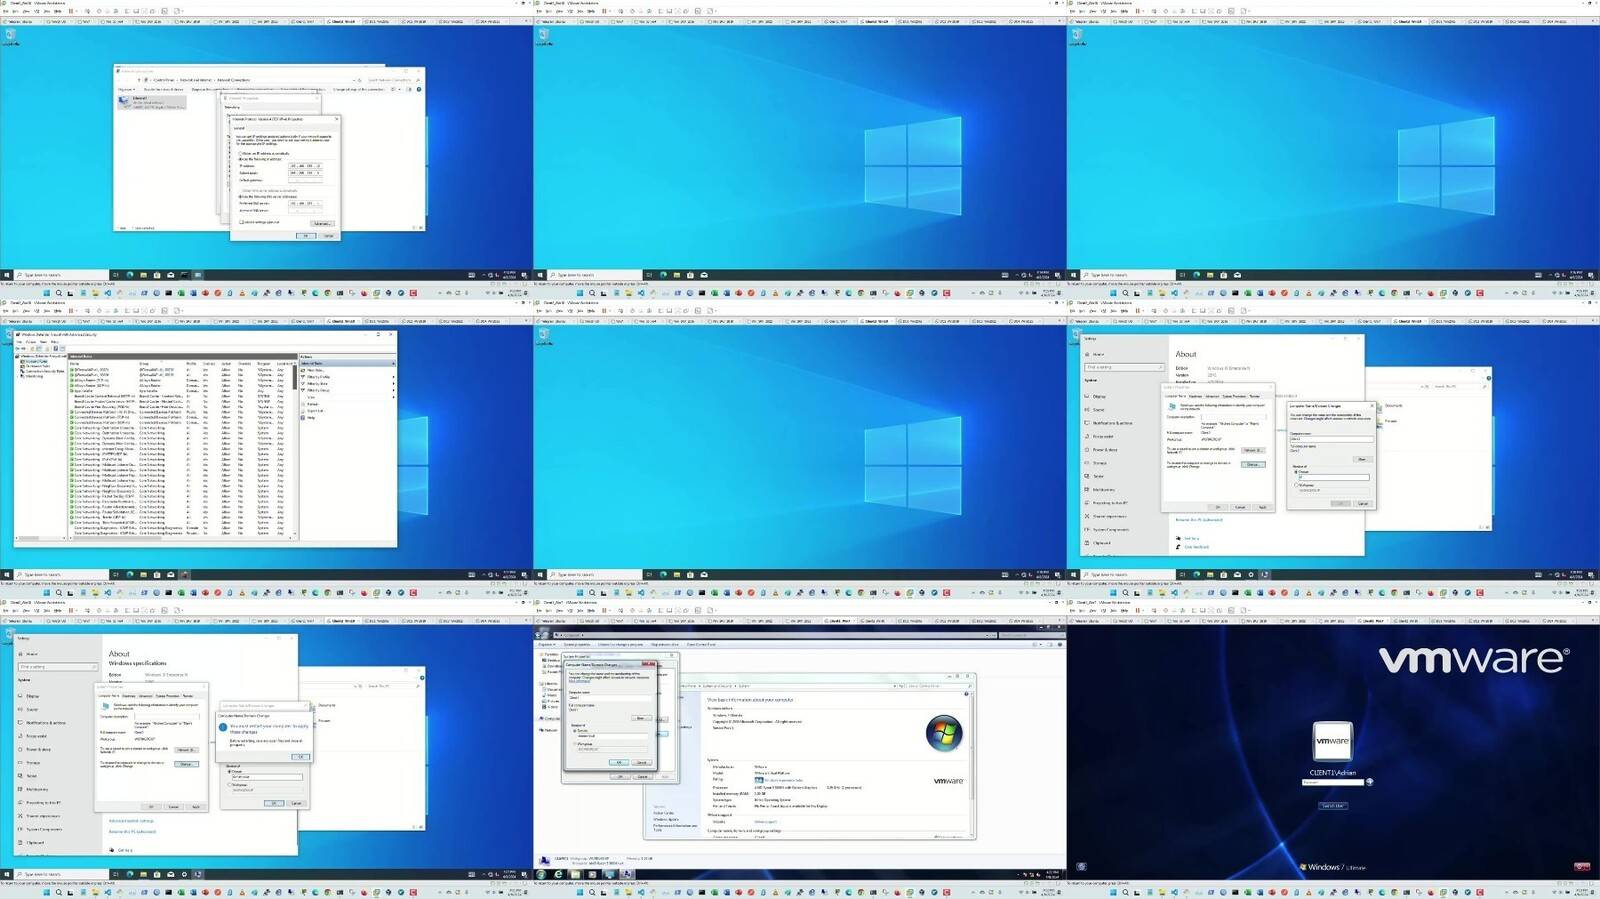
Task: Launch Internet Explorer from Windows 7 taskbar
Action: click(x=558, y=874)
